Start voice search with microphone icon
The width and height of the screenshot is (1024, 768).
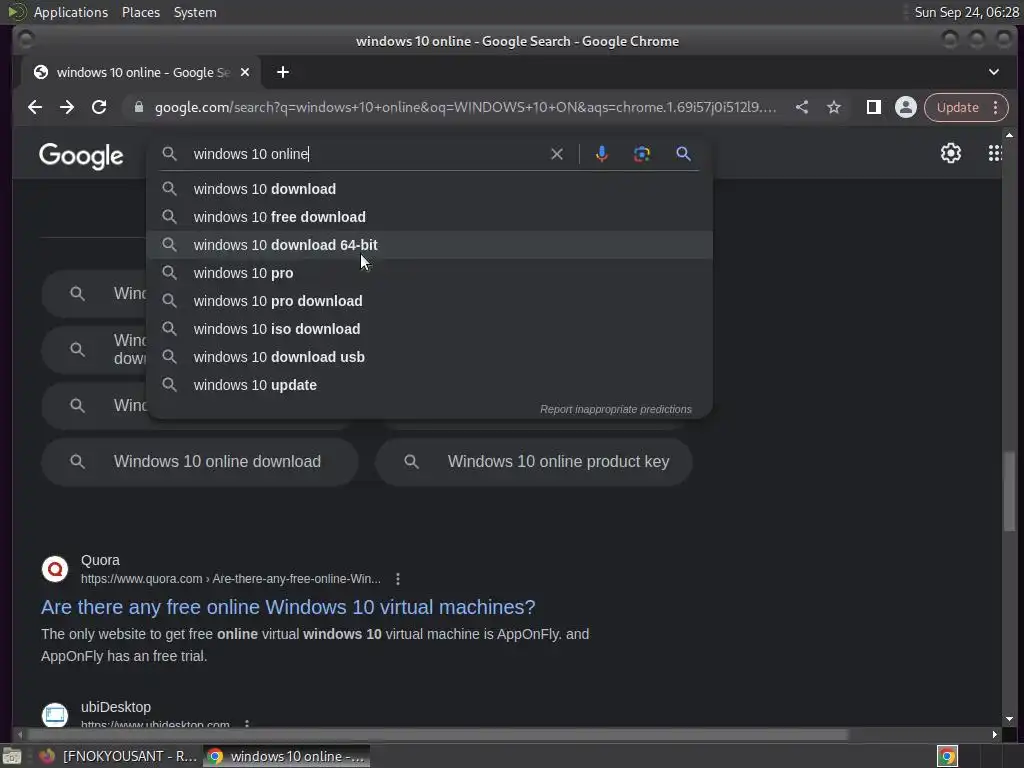click(x=601, y=154)
